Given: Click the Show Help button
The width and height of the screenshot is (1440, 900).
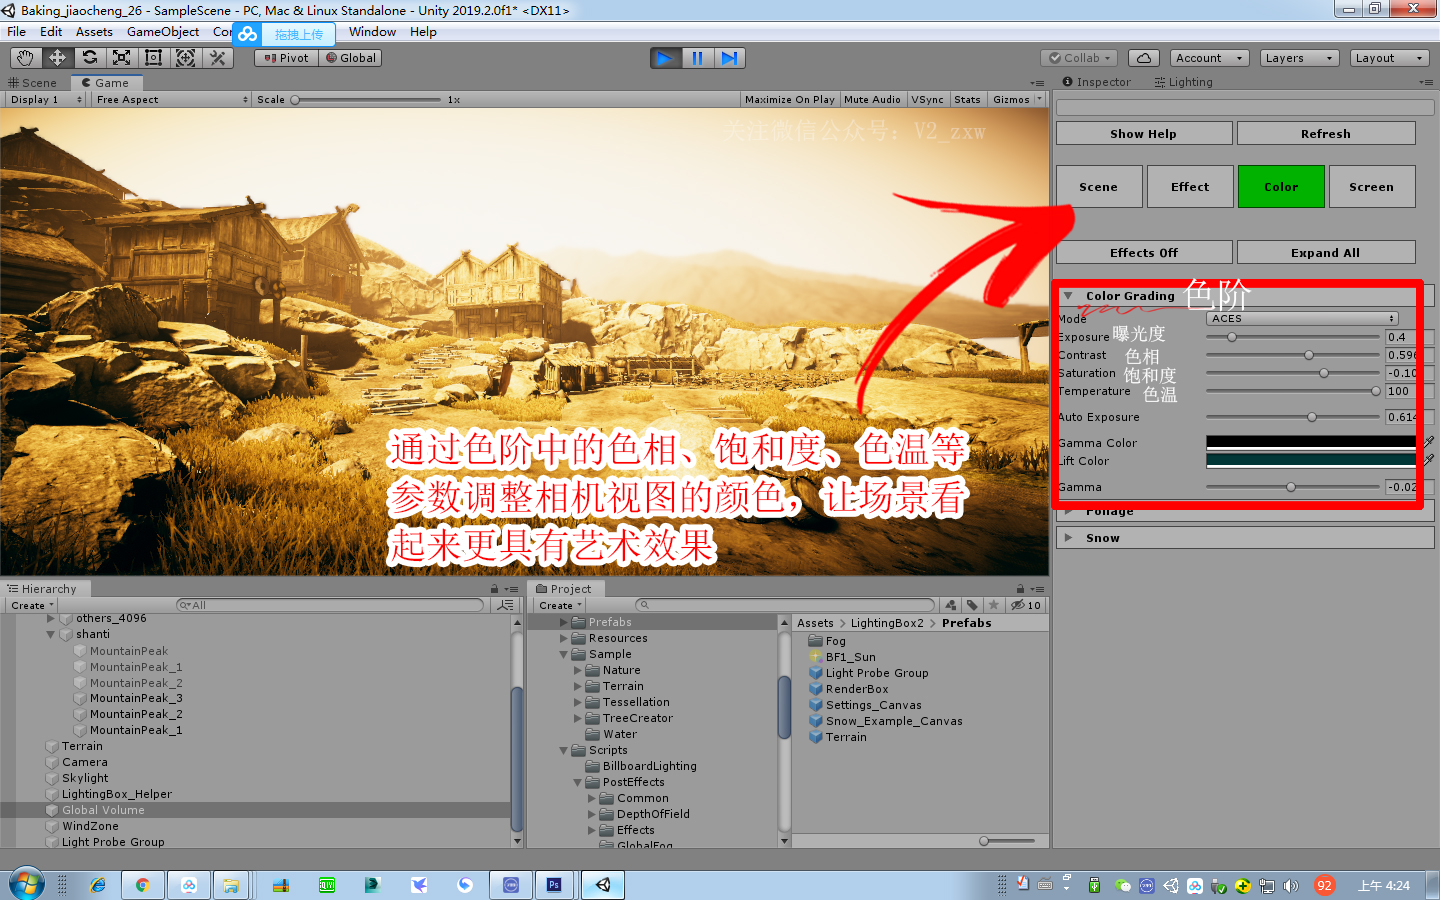Looking at the screenshot, I should (x=1144, y=133).
